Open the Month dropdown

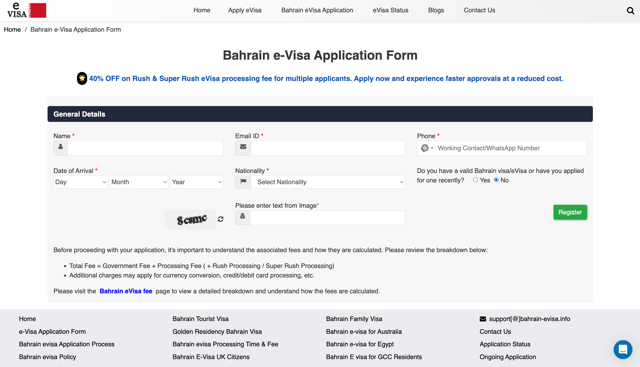click(139, 182)
